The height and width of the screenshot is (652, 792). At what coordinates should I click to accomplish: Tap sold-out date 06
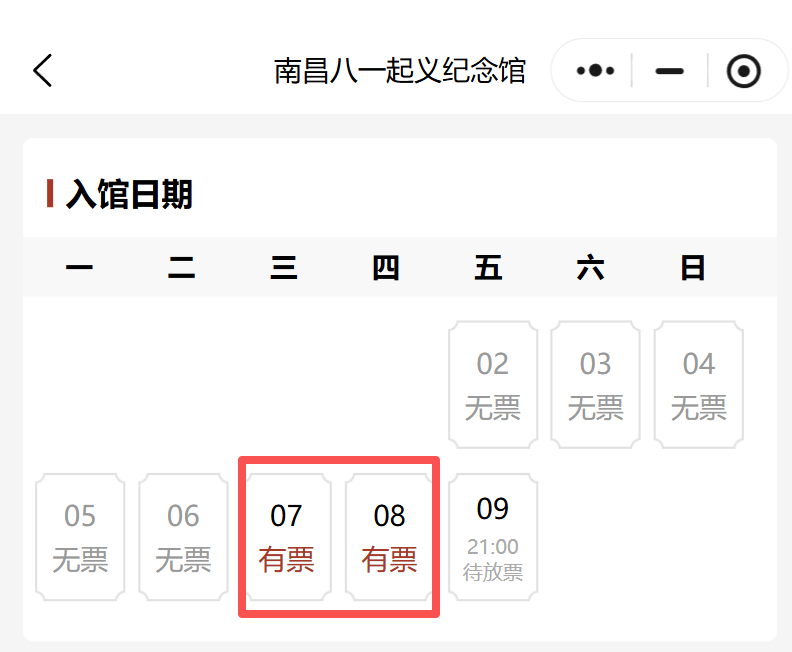183,537
